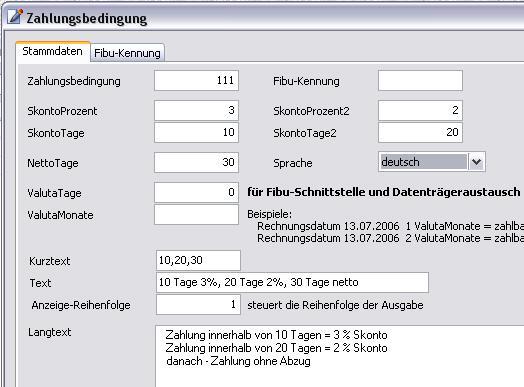Click the 'Beispiele:' text
This screenshot has width=524, height=387.
click(x=269, y=214)
